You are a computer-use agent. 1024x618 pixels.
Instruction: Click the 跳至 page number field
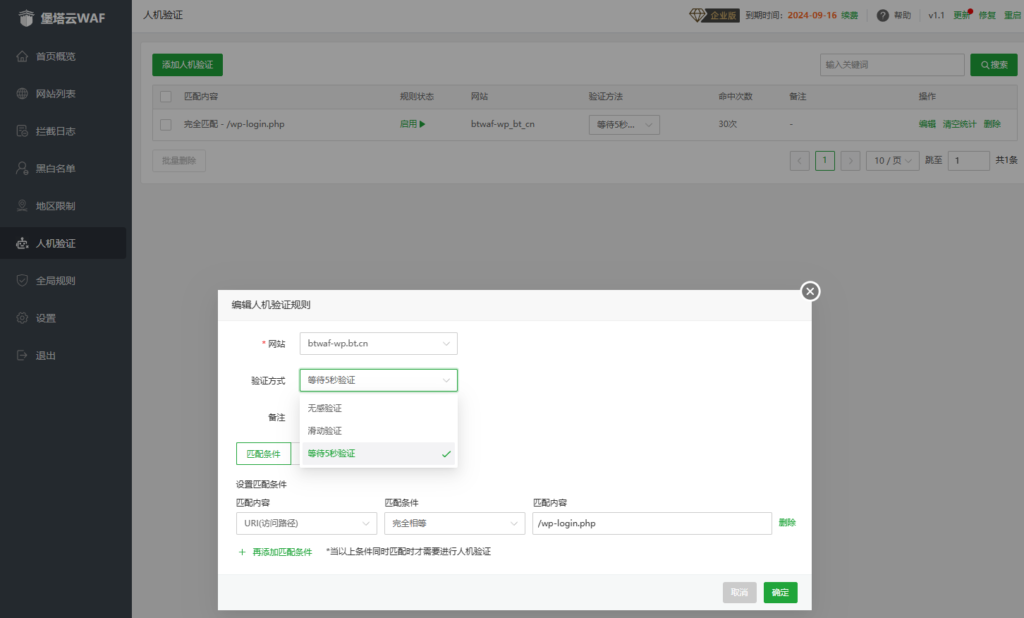coord(968,161)
